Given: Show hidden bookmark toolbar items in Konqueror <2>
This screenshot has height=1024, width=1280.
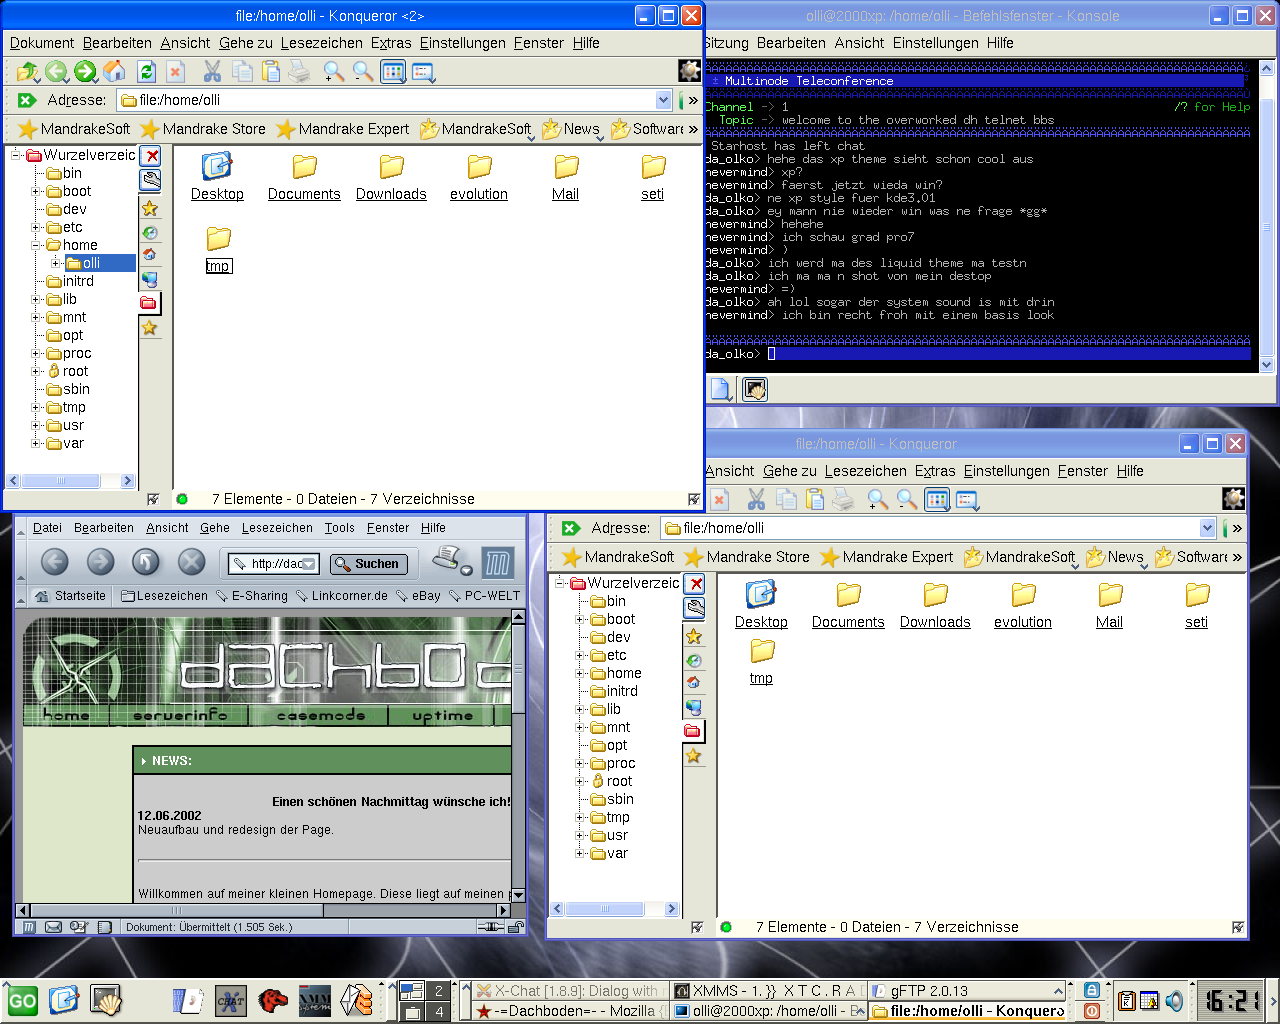Looking at the screenshot, I should click(693, 129).
